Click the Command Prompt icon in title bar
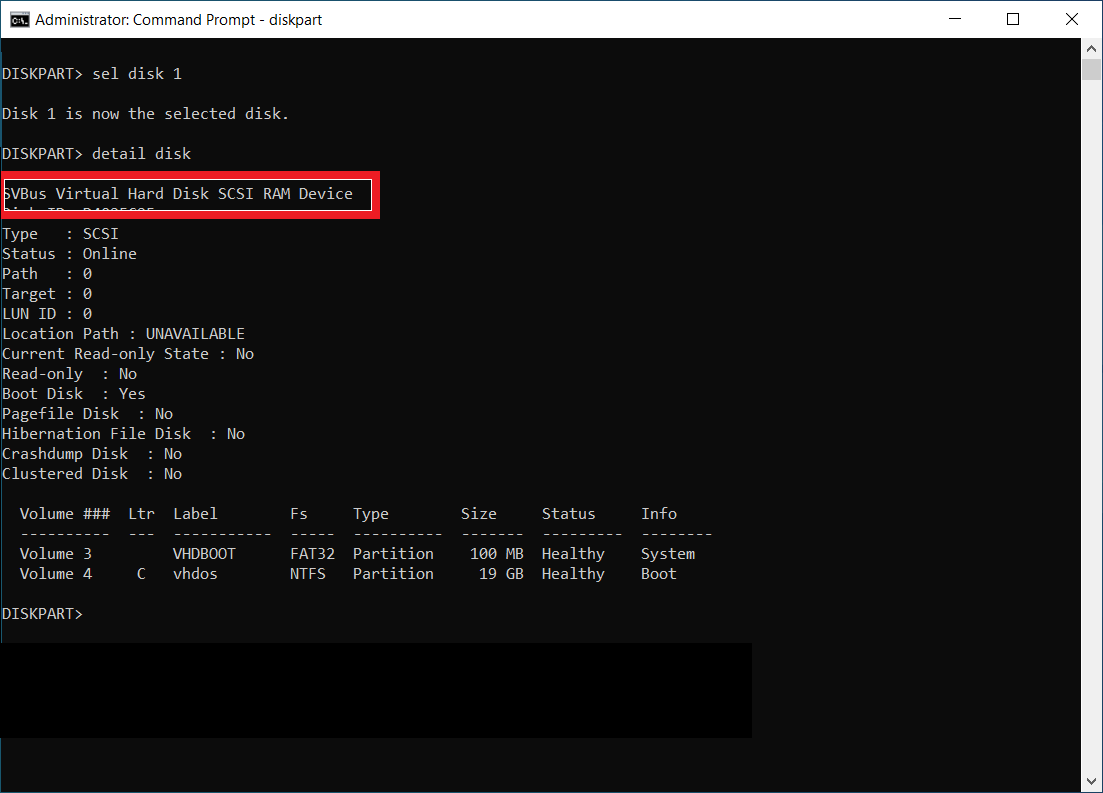Image resolution: width=1103 pixels, height=793 pixels. (x=20, y=20)
